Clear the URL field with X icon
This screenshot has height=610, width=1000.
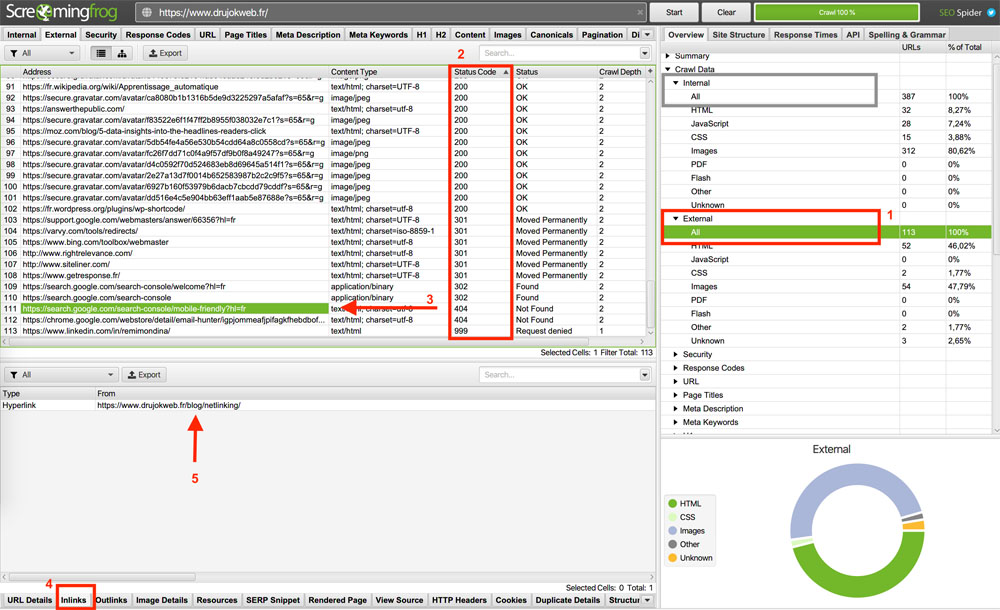640,12
